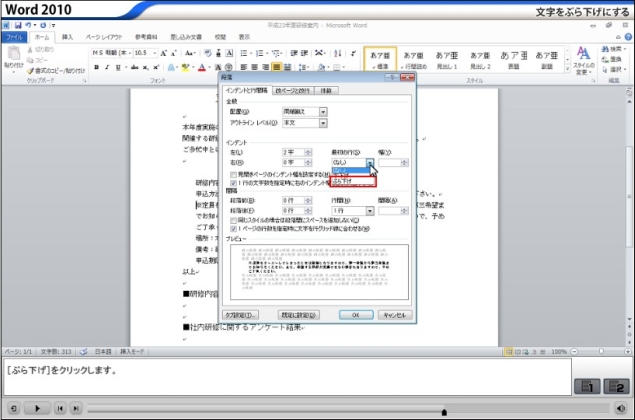635x420 pixels.
Task: Switch to the third dialog tab 体裁
Action: pyautogui.click(x=326, y=91)
